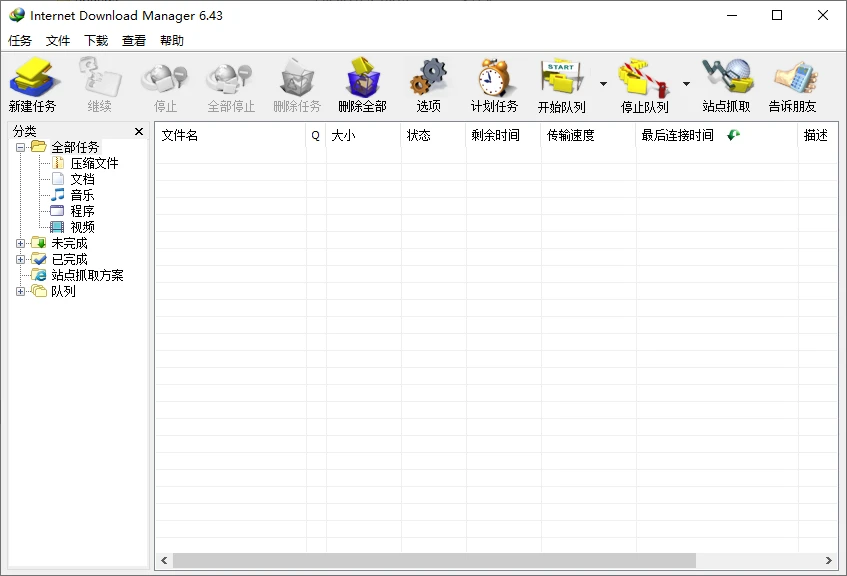
Task: Click the horizontal scrollbar thumb
Action: coord(434,561)
